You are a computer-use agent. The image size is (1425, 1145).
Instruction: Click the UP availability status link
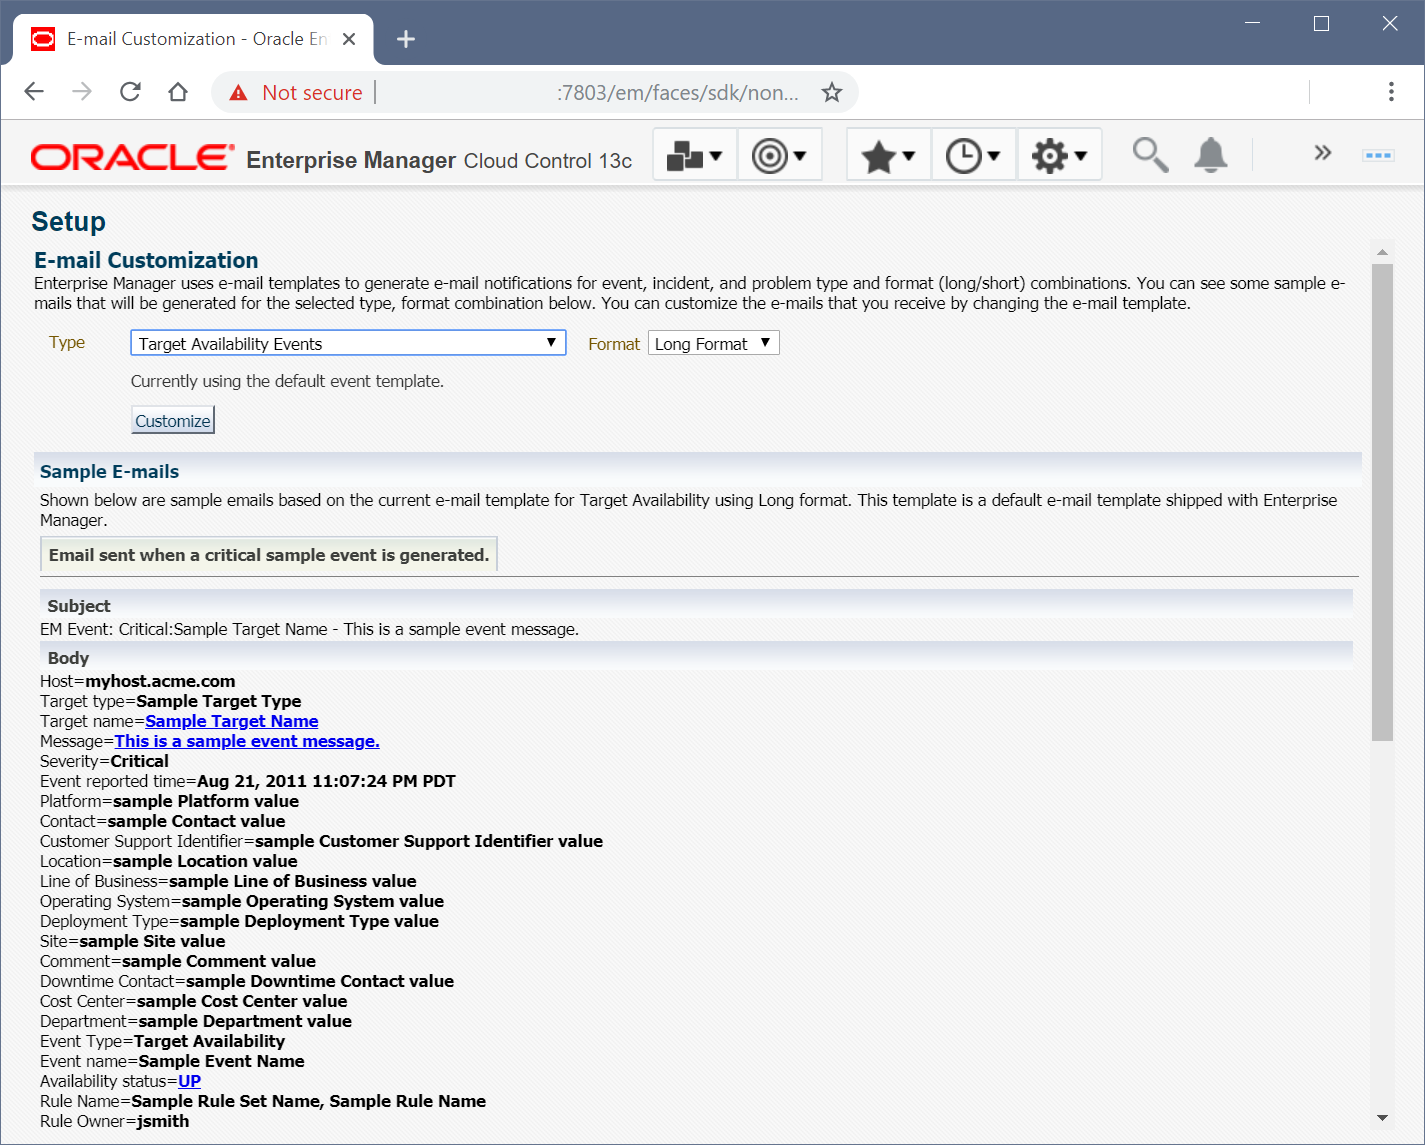tap(189, 1081)
